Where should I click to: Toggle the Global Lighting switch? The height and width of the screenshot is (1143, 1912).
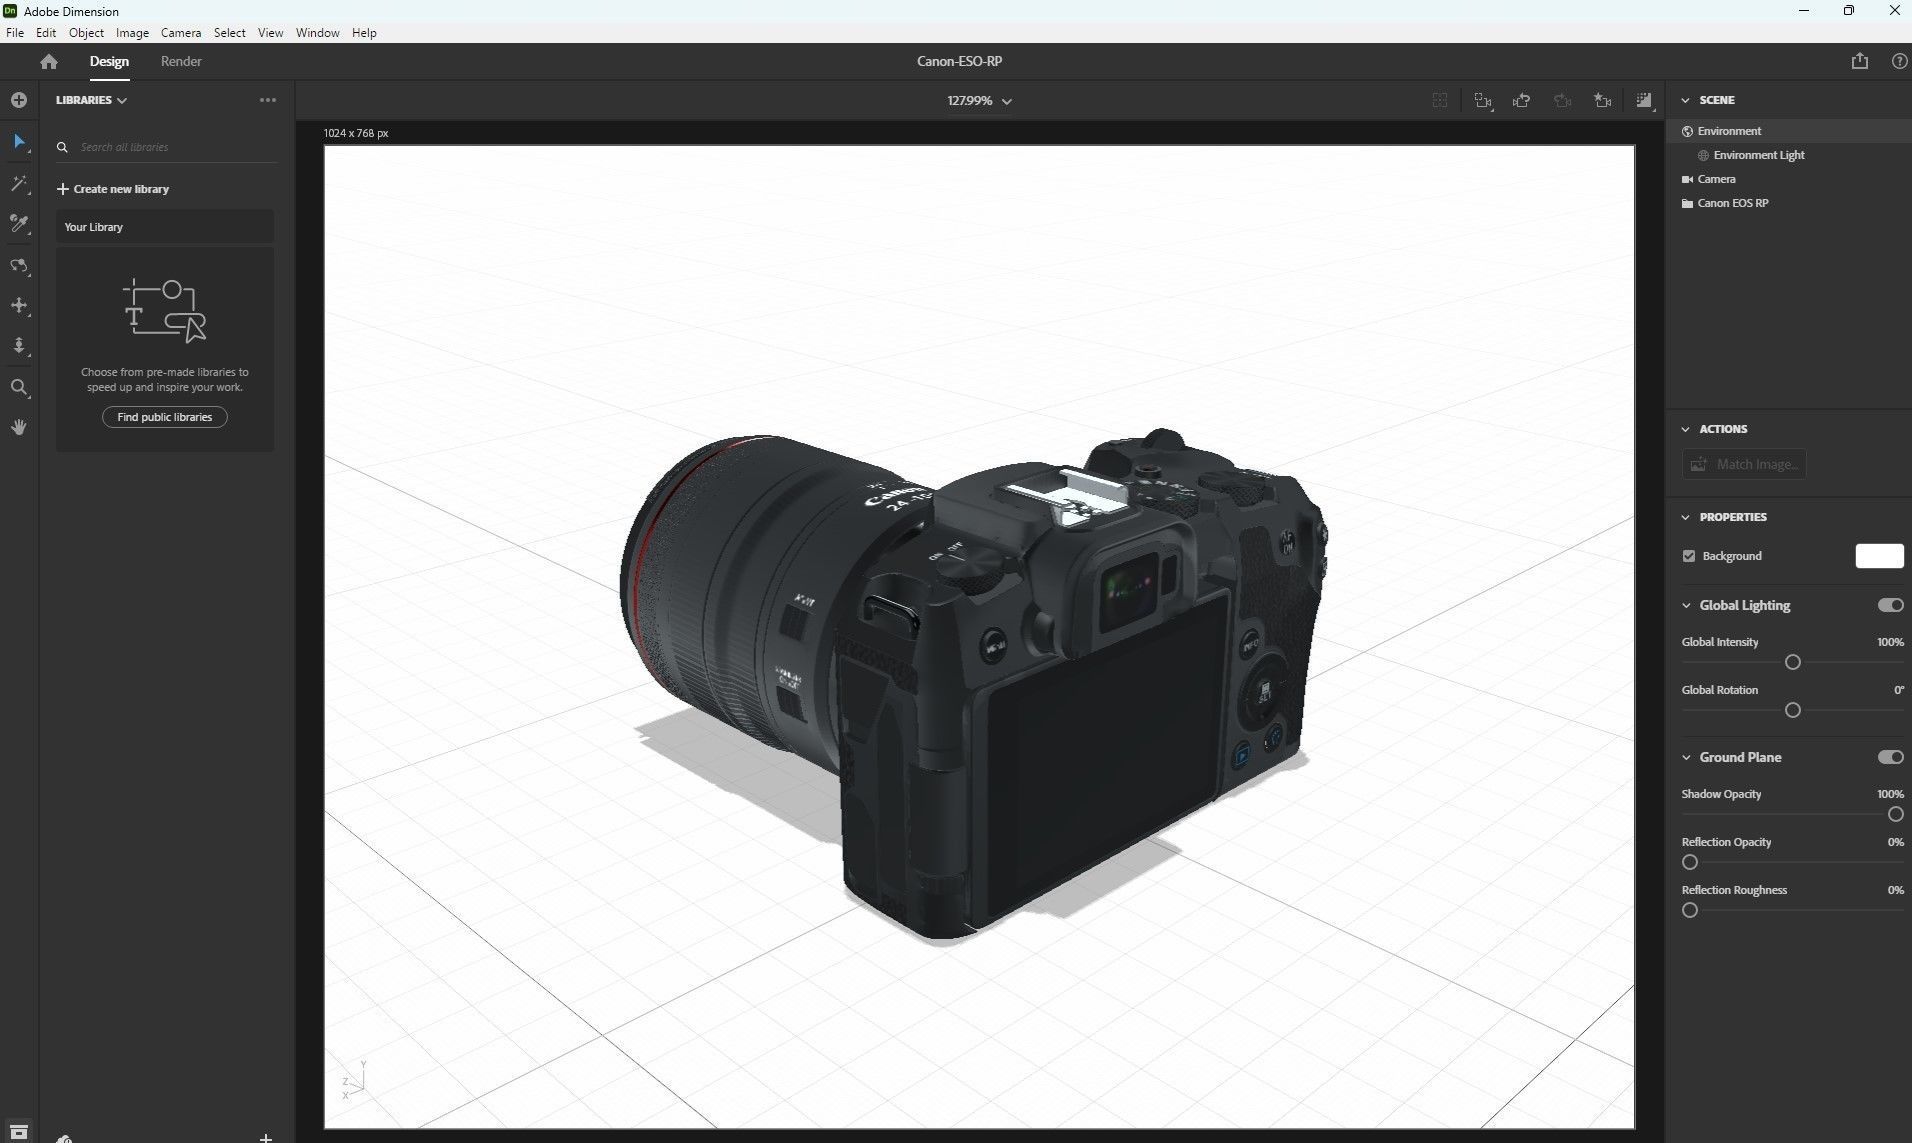(x=1890, y=605)
